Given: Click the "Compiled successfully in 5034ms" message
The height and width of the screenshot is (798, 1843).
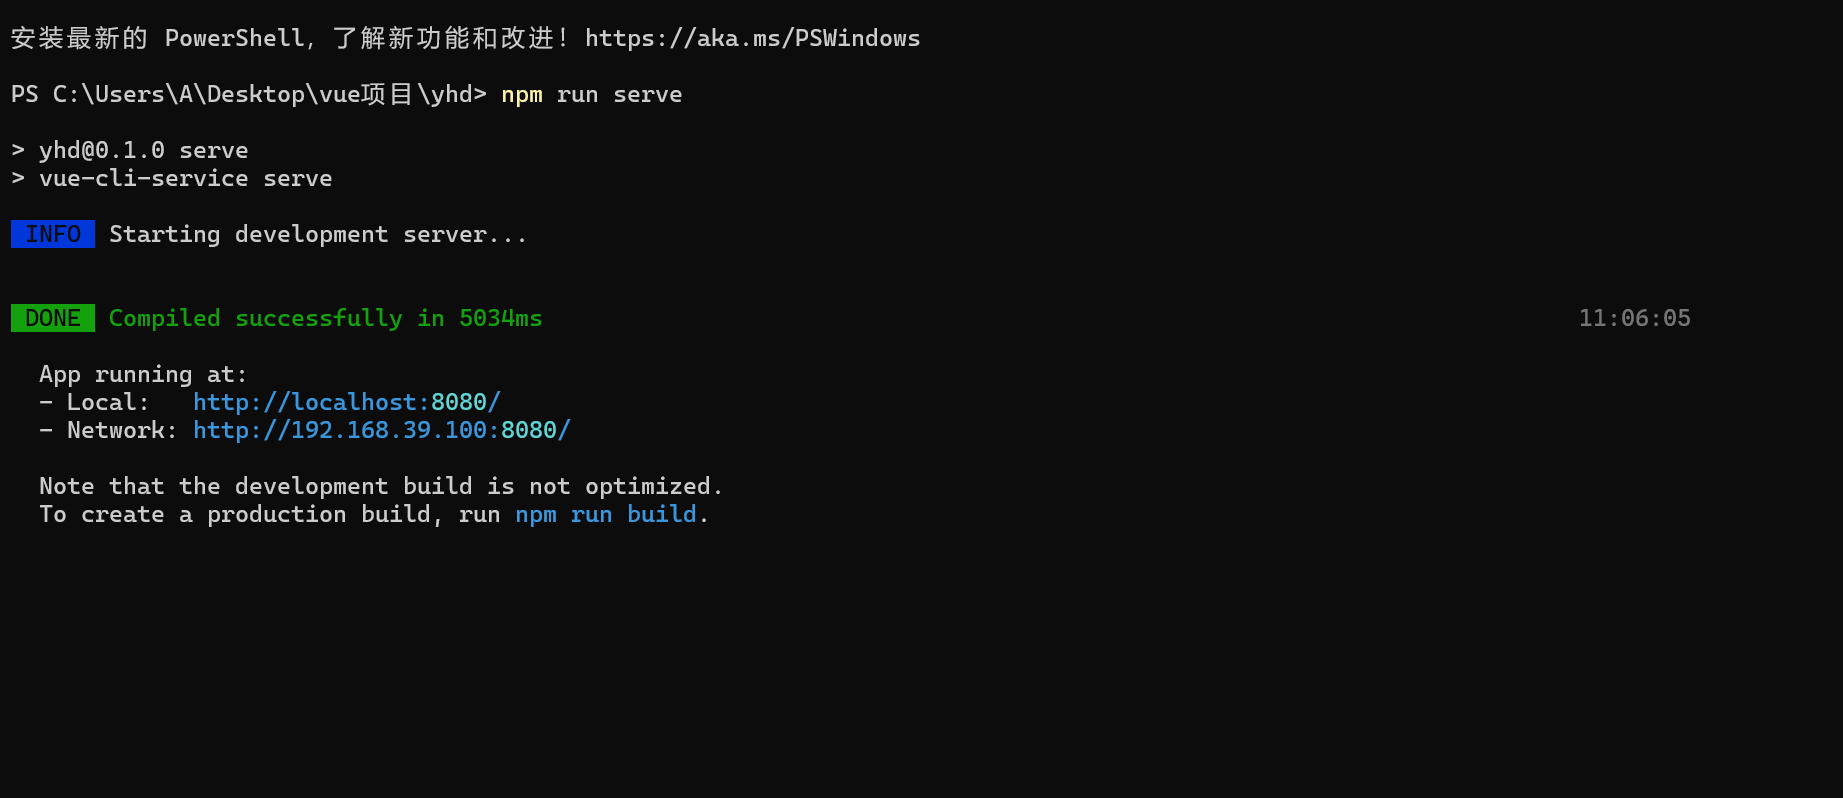Looking at the screenshot, I should 325,318.
